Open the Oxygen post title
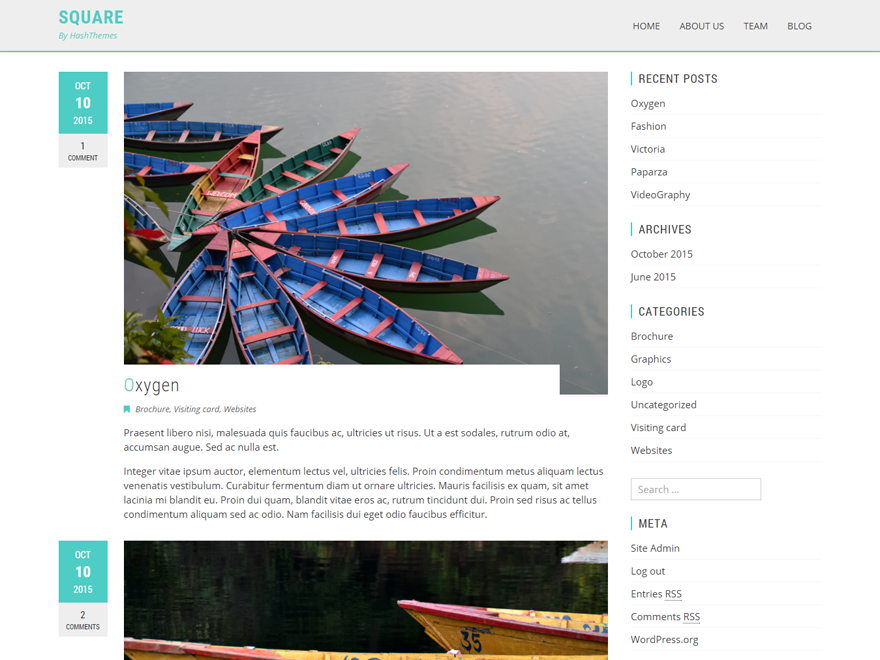This screenshot has height=660, width=880. tap(152, 386)
